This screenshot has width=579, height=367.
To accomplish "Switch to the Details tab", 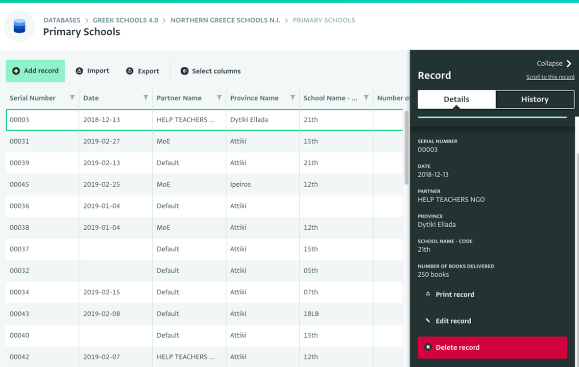I will coord(456,99).
